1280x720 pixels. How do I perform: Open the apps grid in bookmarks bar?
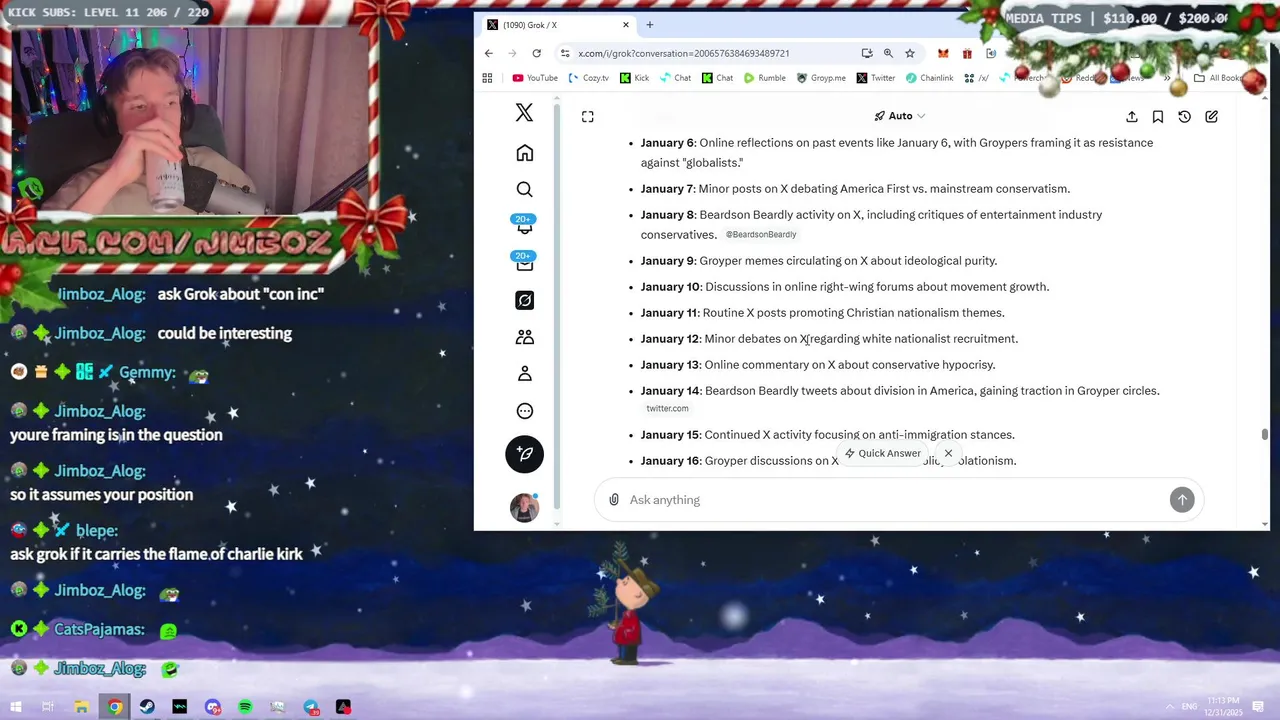pyautogui.click(x=487, y=78)
